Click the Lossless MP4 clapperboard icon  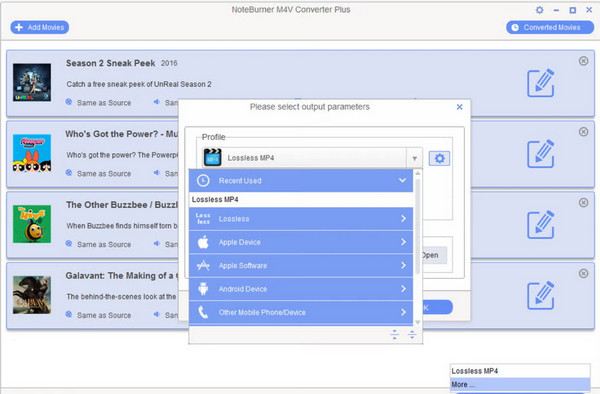[x=212, y=157]
